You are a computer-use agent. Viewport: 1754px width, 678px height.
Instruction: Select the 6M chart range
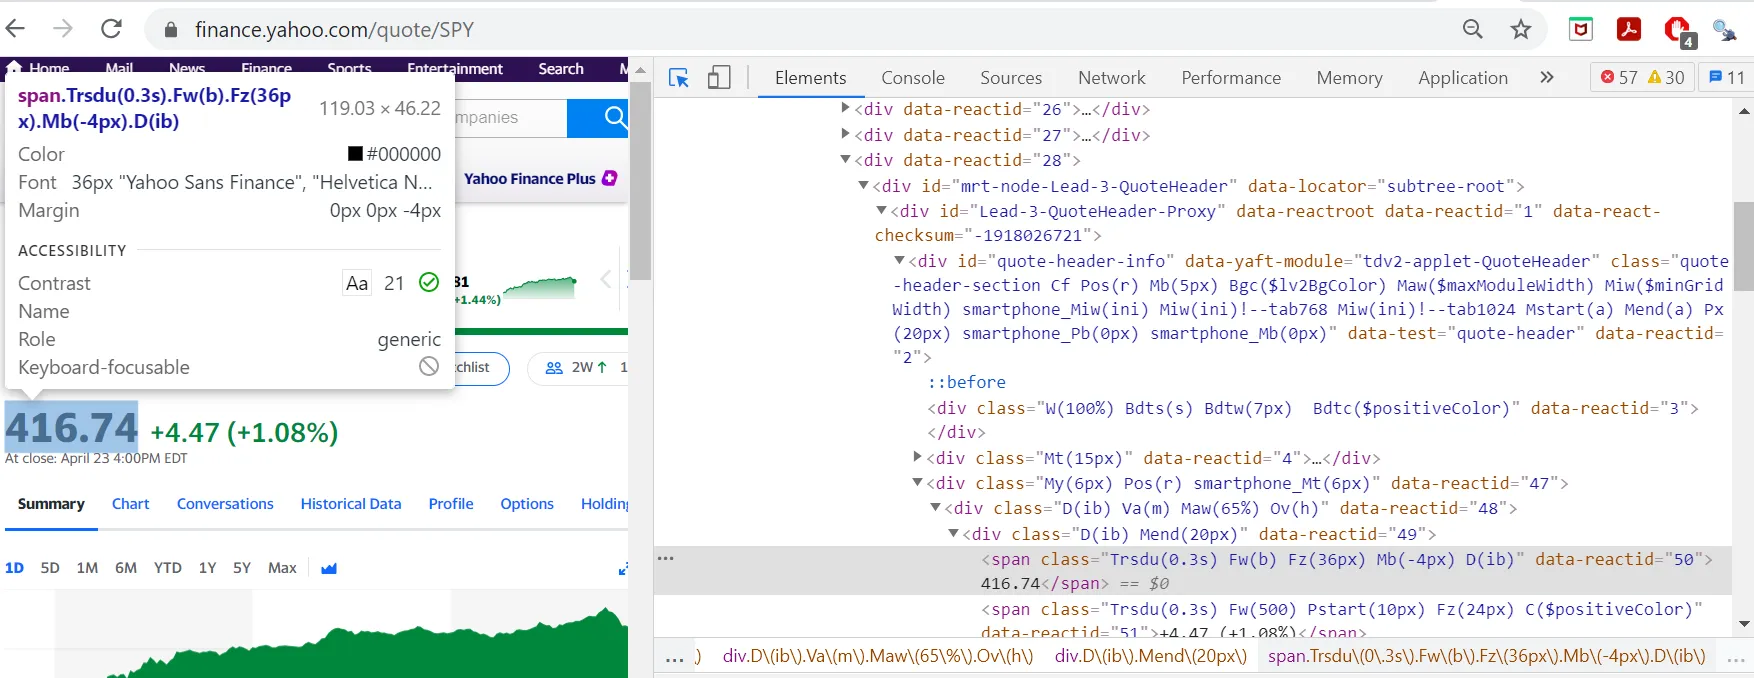pyautogui.click(x=125, y=568)
